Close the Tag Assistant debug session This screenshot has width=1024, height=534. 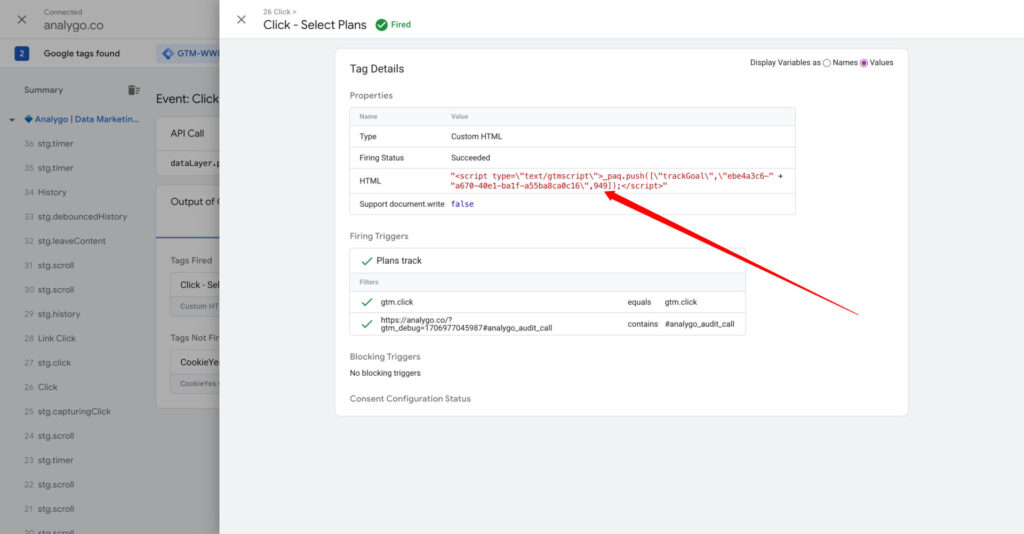(x=22, y=19)
